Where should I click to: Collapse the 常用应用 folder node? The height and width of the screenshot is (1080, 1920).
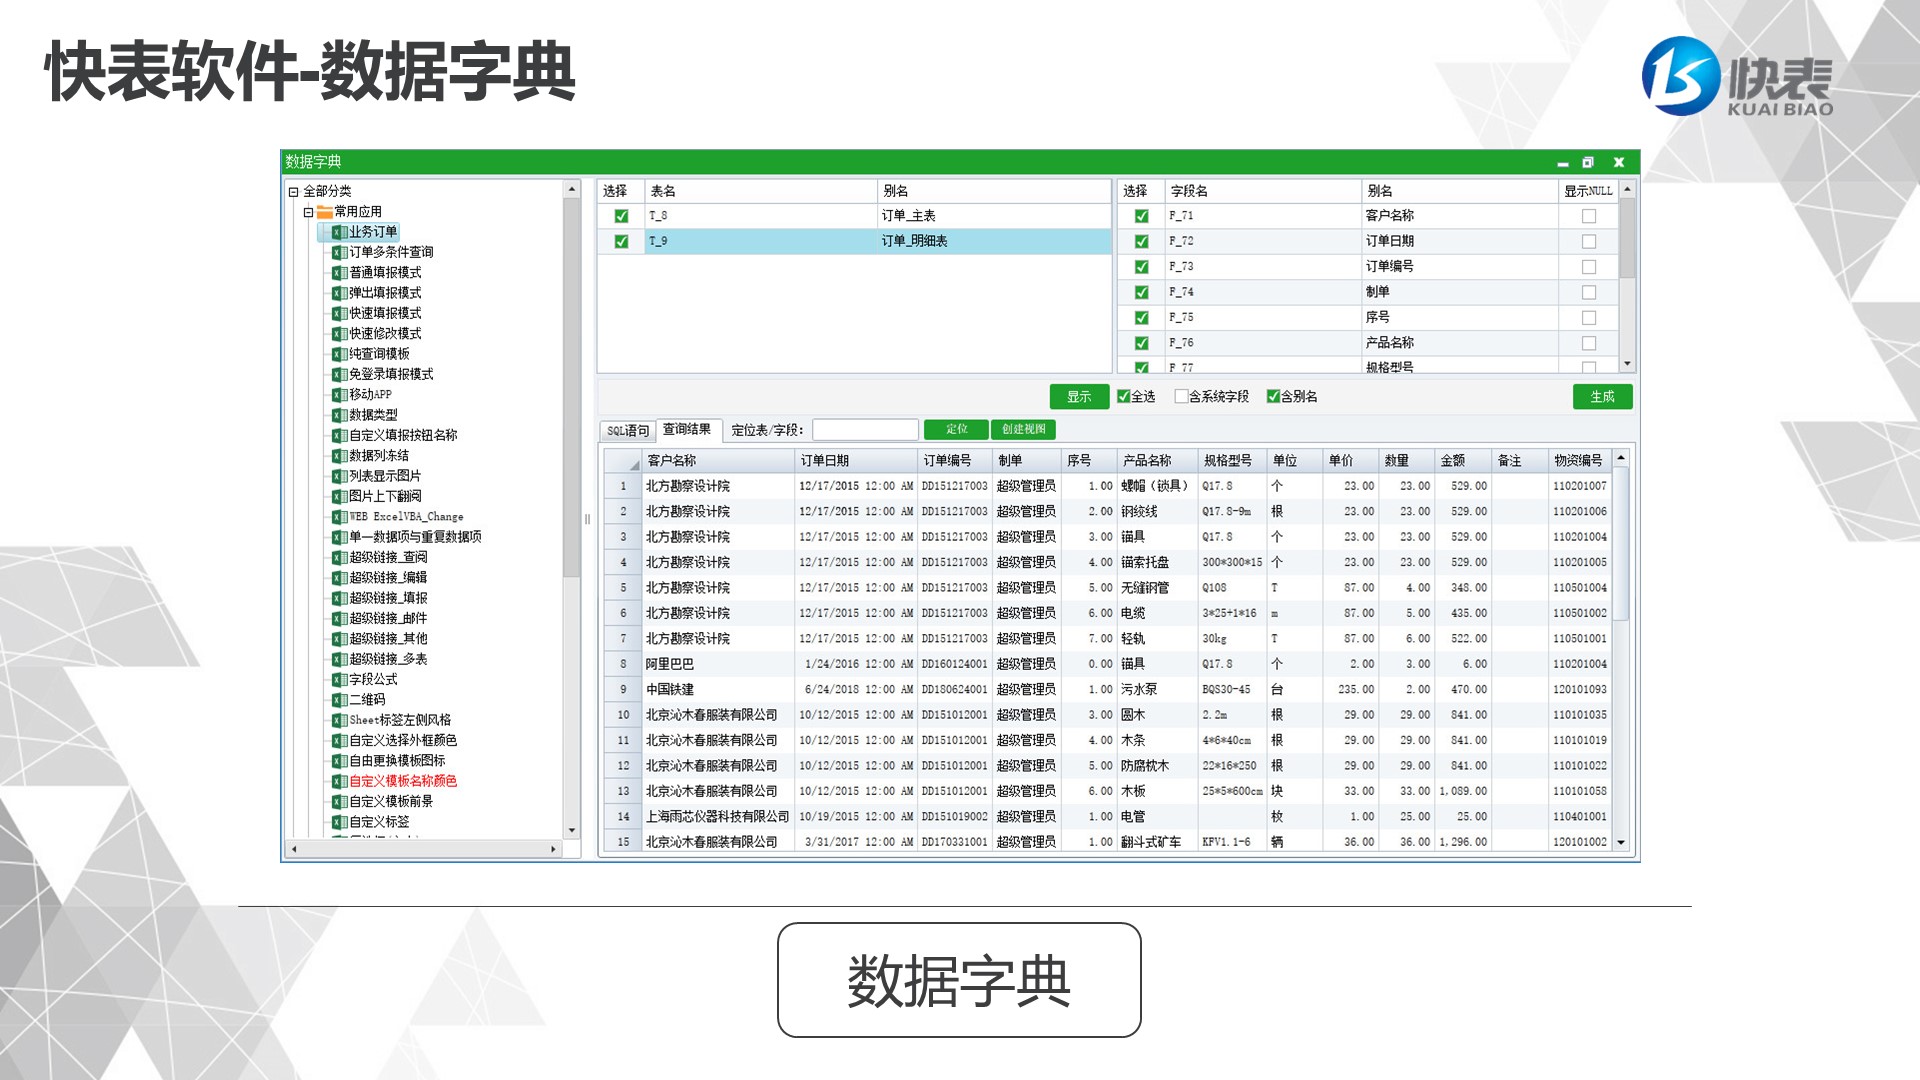coord(309,212)
